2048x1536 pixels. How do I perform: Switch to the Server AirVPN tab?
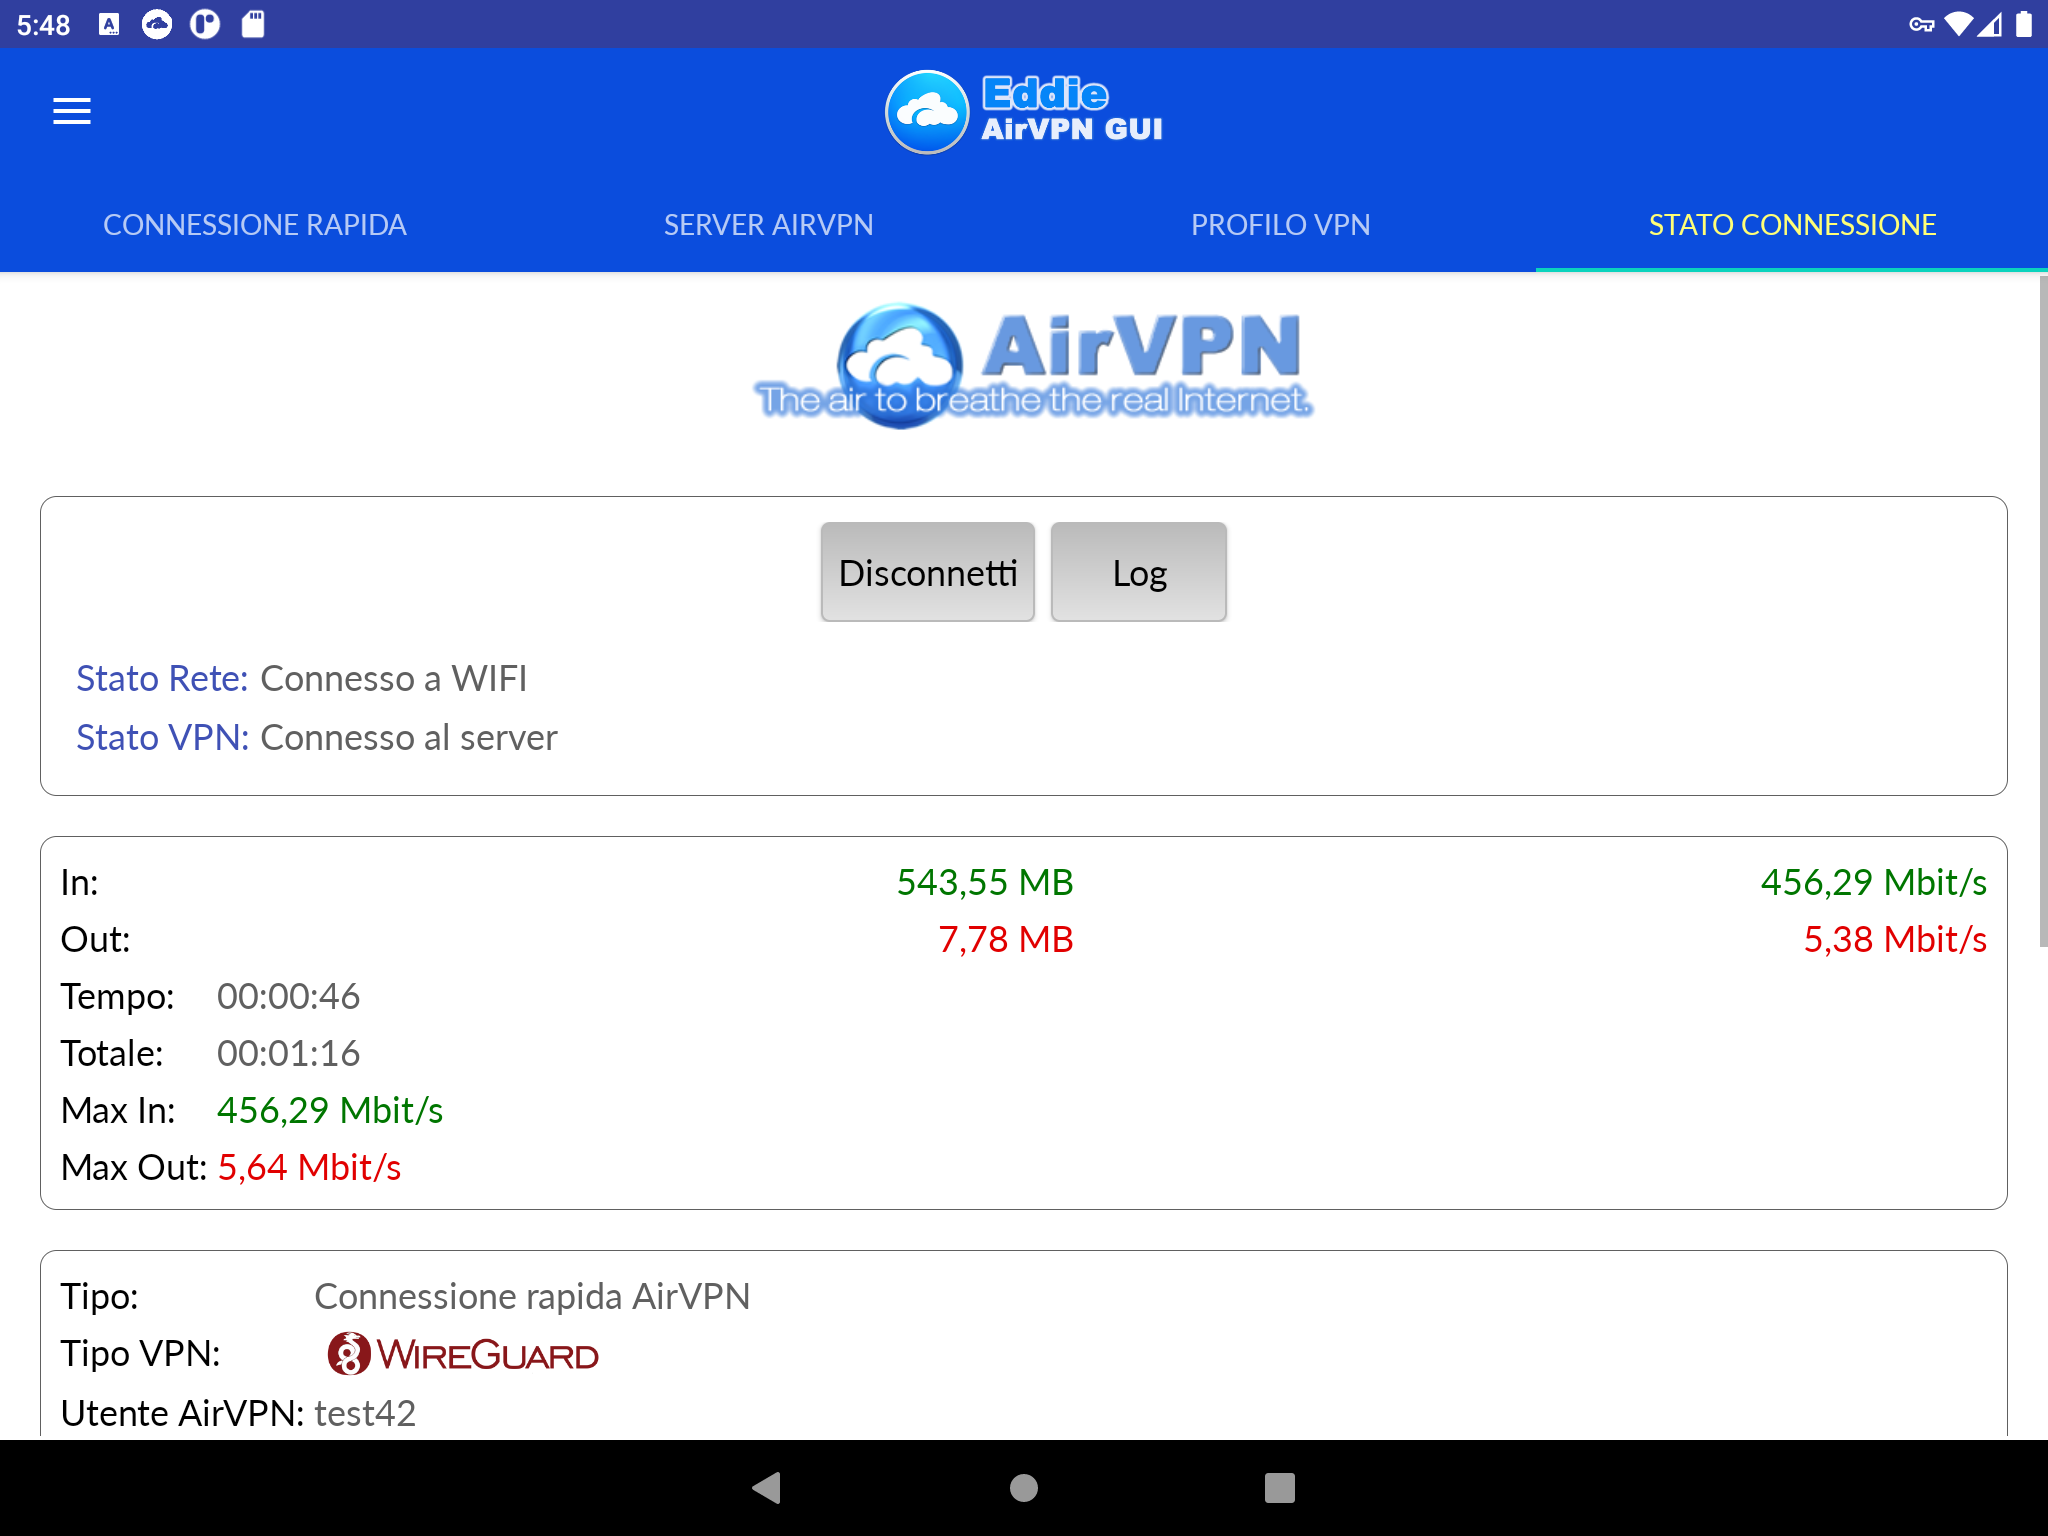[768, 225]
